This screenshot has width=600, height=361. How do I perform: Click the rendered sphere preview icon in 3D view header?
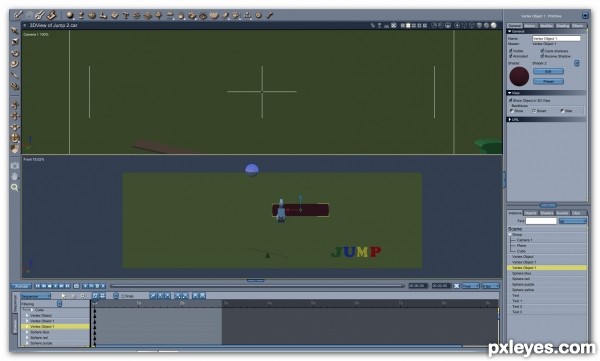pos(494,25)
